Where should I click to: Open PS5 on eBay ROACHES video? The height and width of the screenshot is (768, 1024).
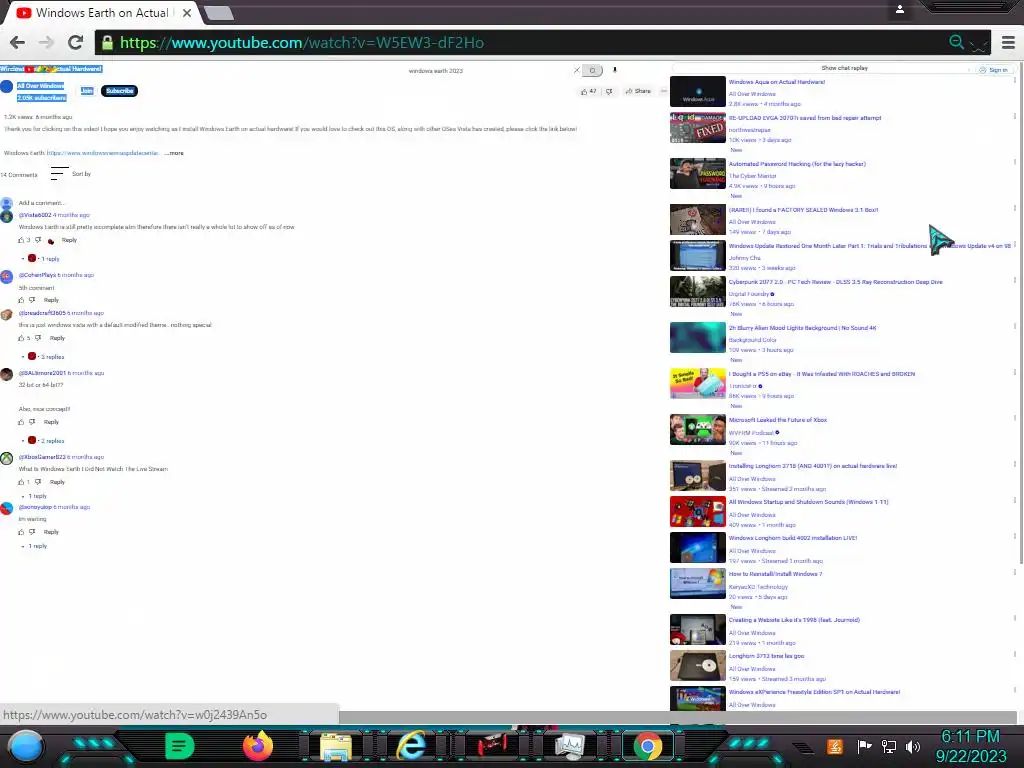pos(822,374)
